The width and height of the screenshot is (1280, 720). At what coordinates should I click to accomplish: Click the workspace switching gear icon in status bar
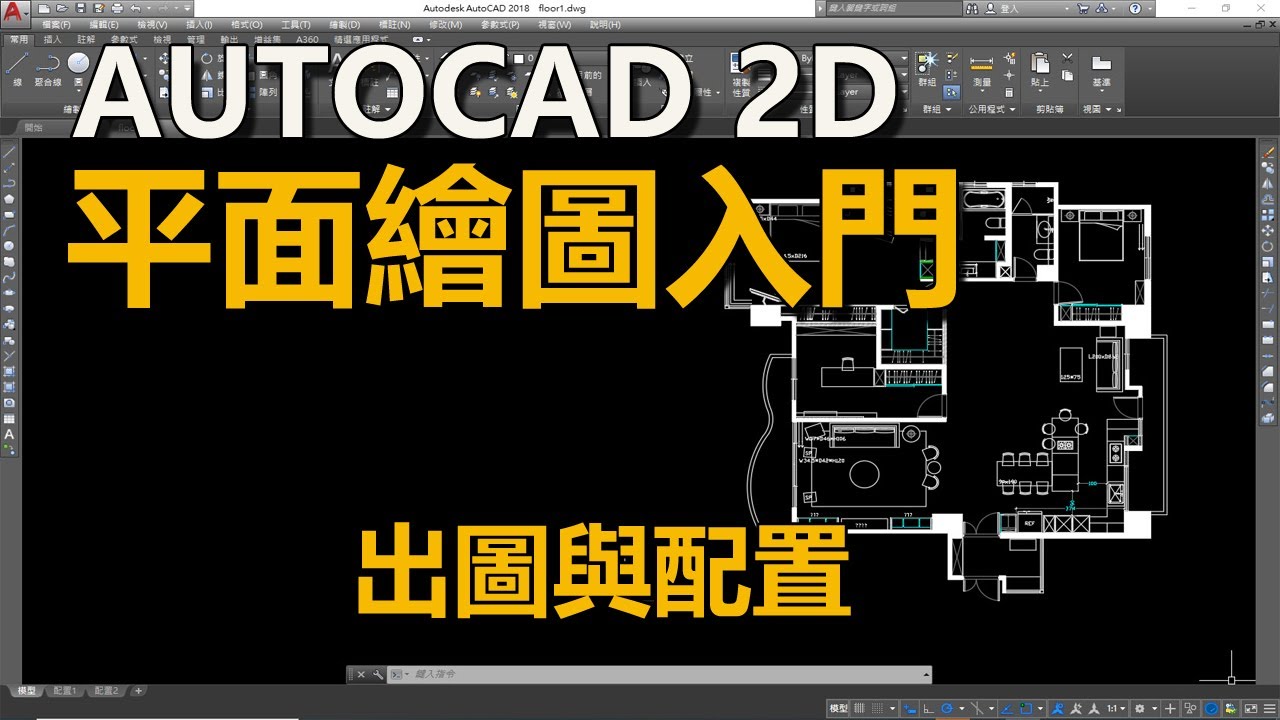coord(1140,707)
